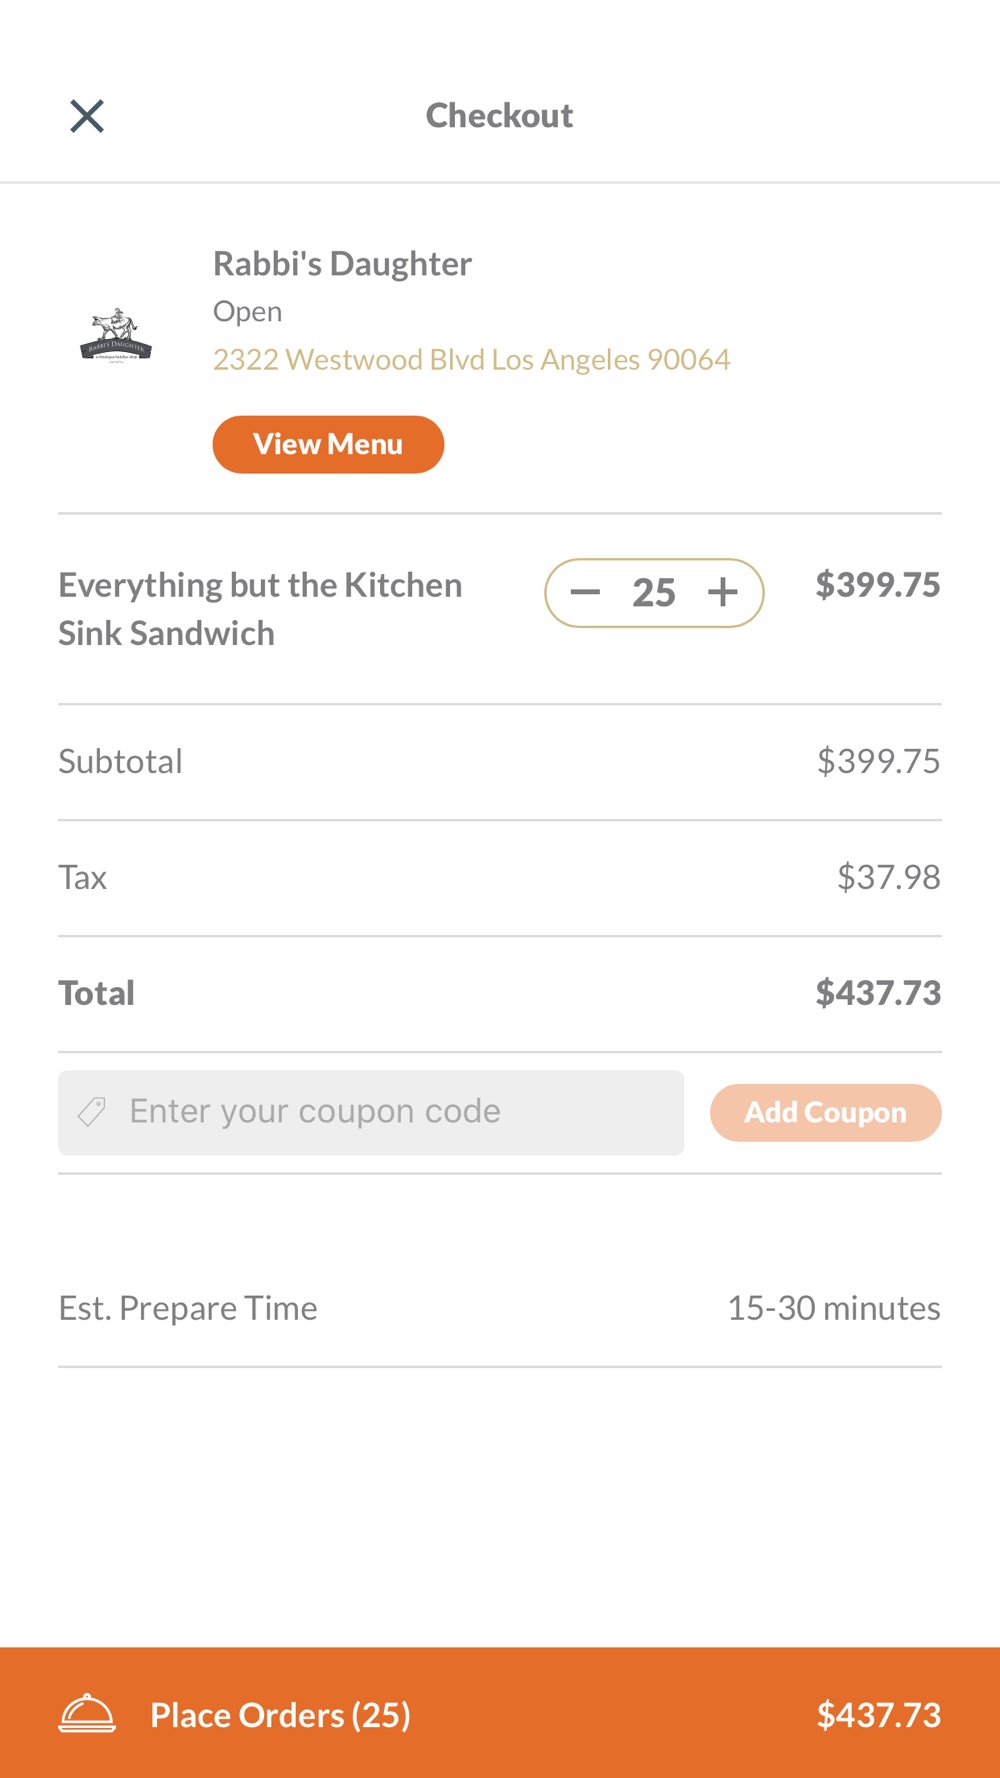Tap Place Orders (25) to submit

(280, 1715)
